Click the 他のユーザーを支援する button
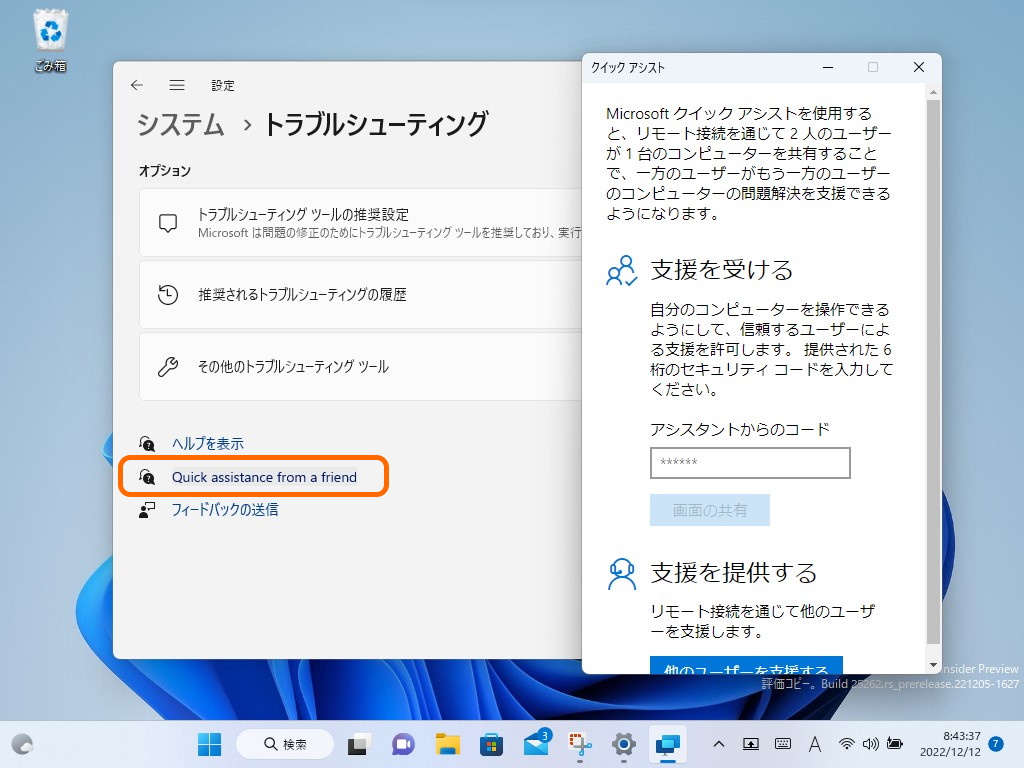The width and height of the screenshot is (1024, 768). tap(746, 668)
